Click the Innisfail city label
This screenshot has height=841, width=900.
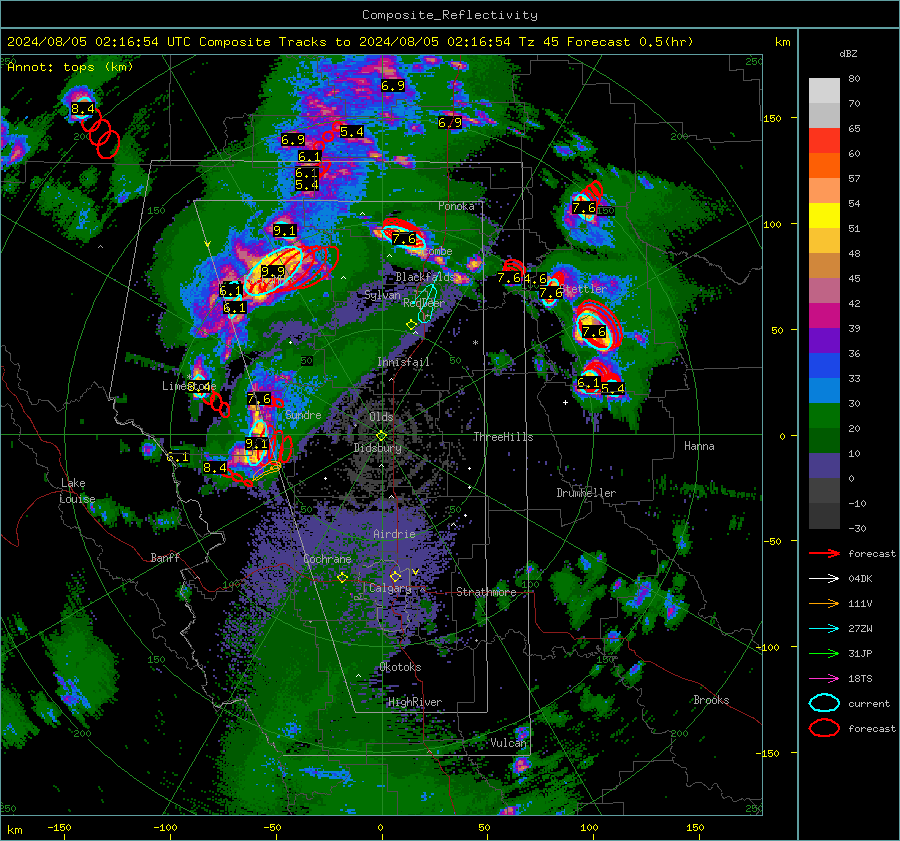[404, 362]
